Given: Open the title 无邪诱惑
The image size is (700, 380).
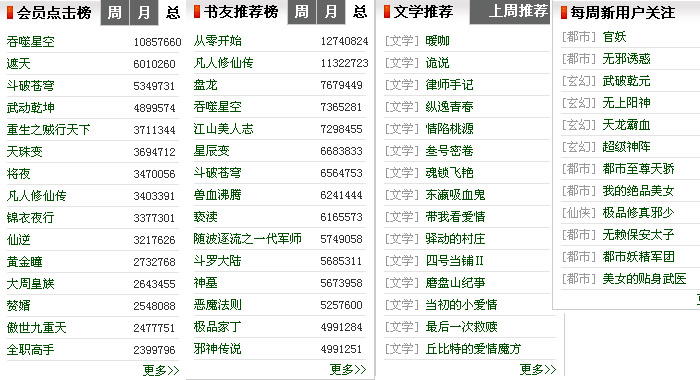Looking at the screenshot, I should (627, 59).
